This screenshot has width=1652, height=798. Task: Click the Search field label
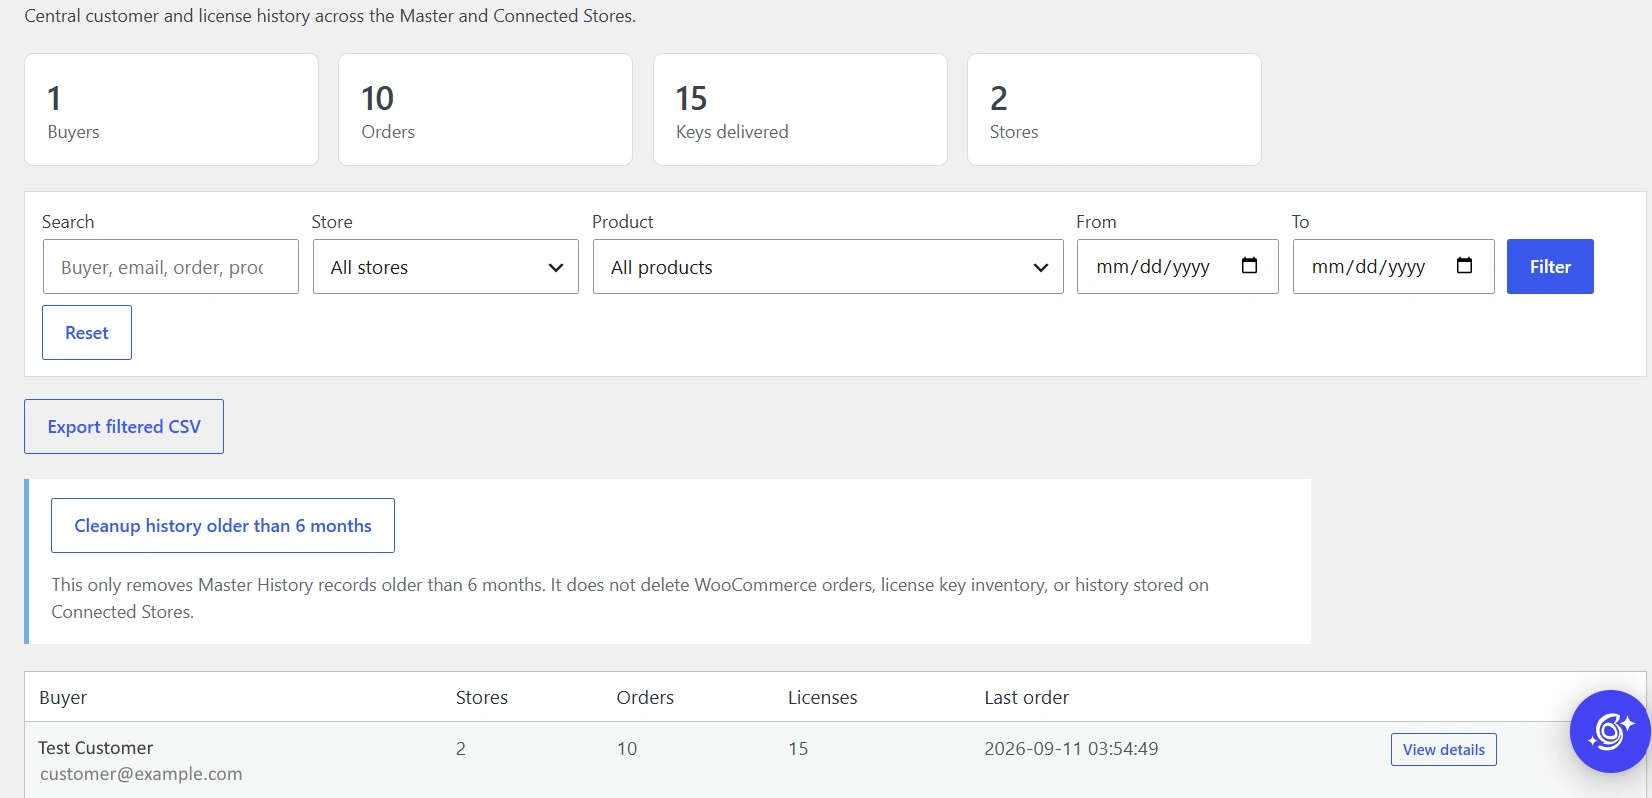click(68, 221)
